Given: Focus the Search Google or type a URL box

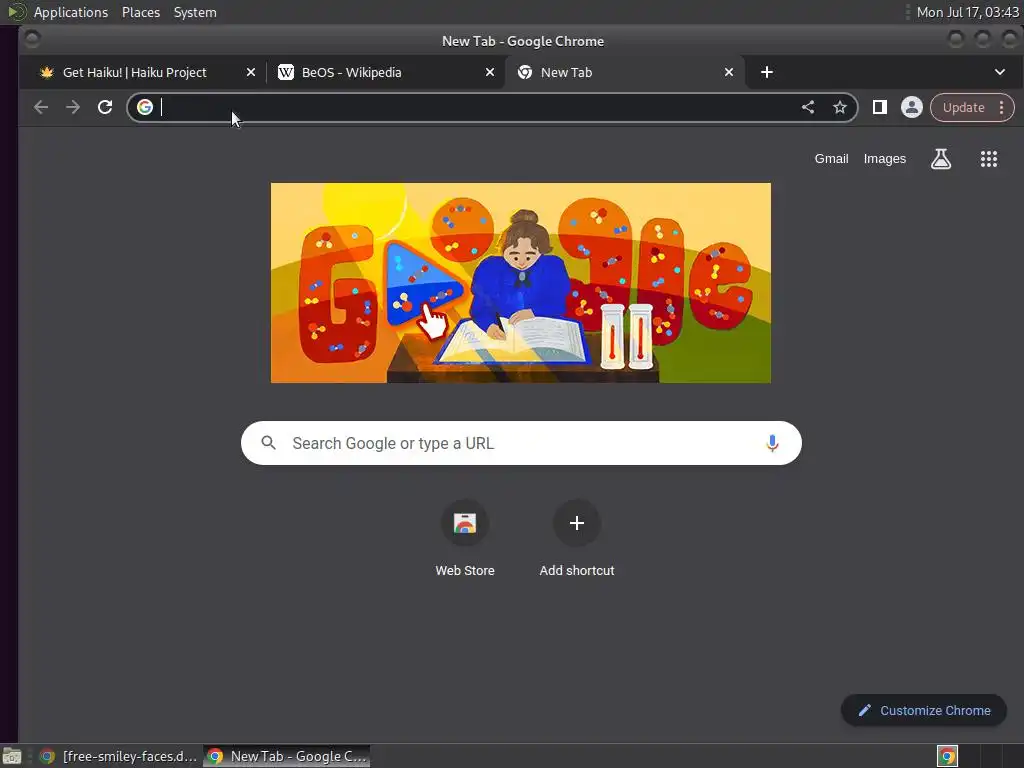Looking at the screenshot, I should [521, 443].
